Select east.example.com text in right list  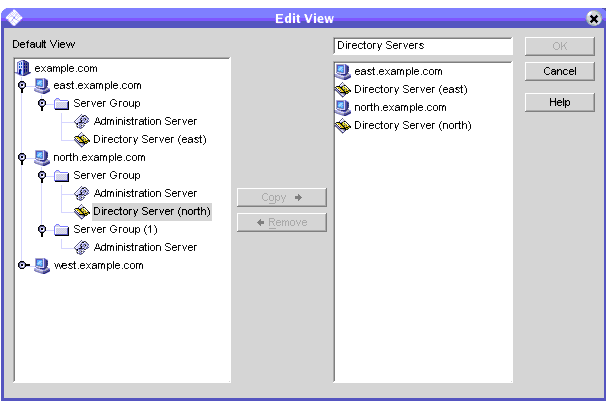[398, 72]
